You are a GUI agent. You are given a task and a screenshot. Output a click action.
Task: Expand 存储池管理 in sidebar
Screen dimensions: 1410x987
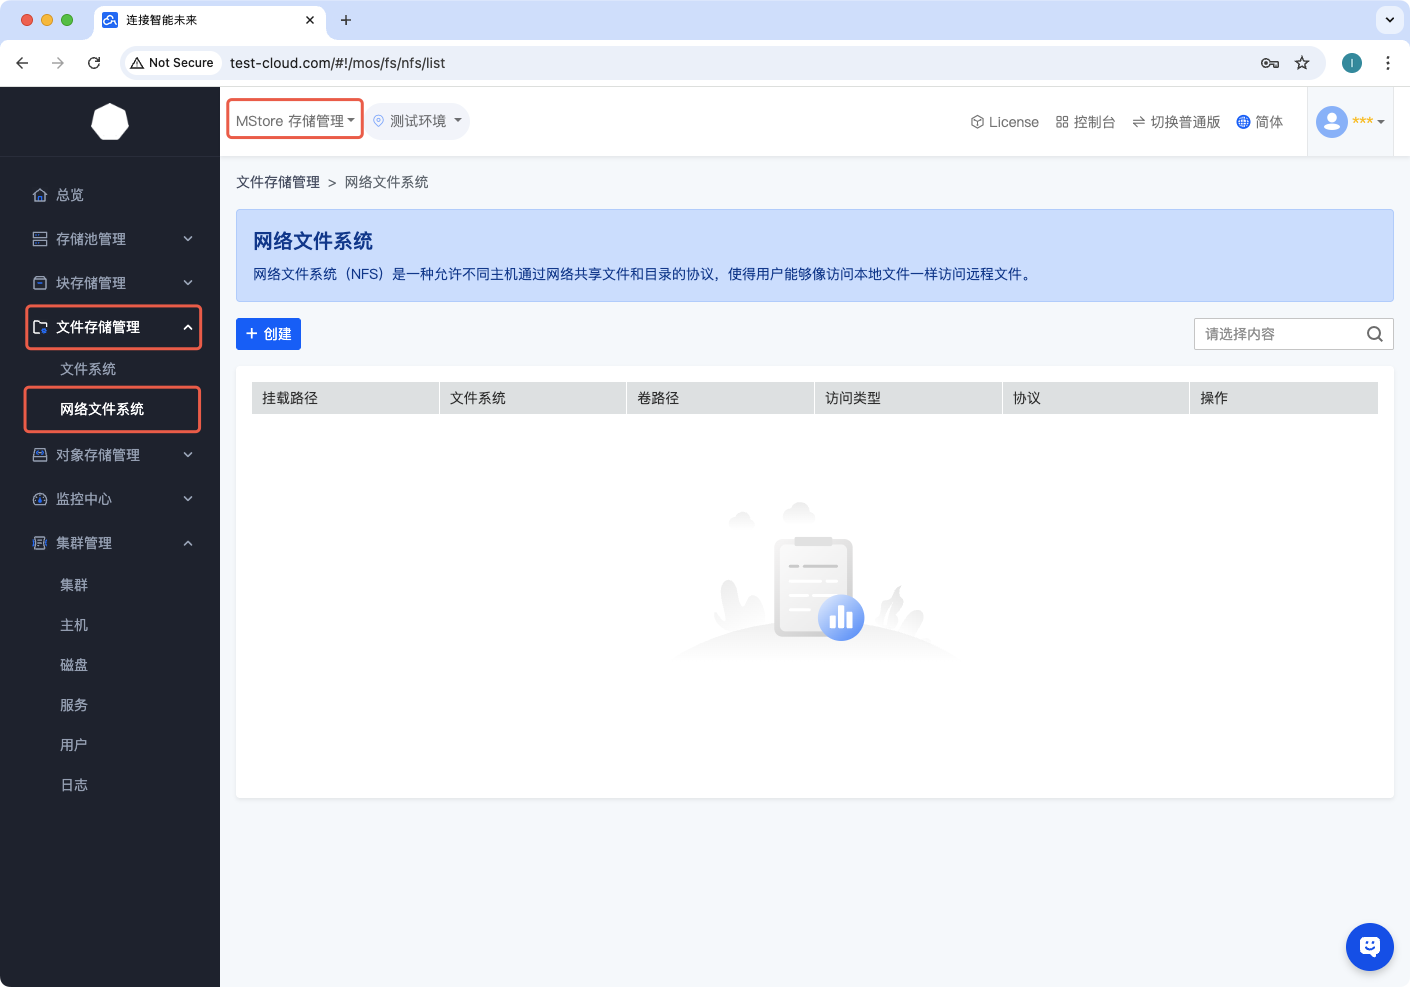[x=110, y=239]
